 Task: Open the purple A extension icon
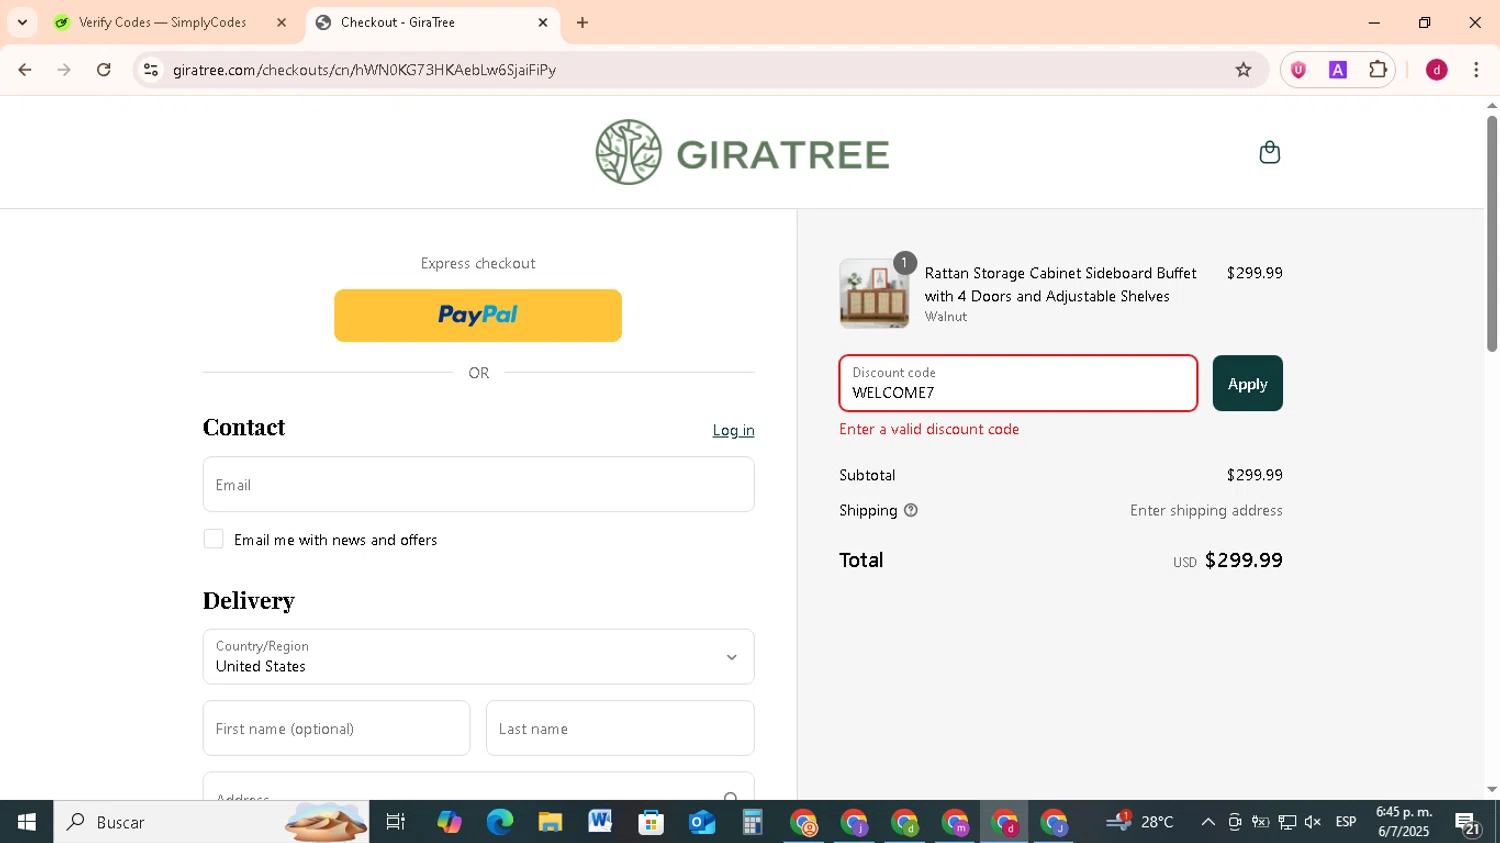1337,70
